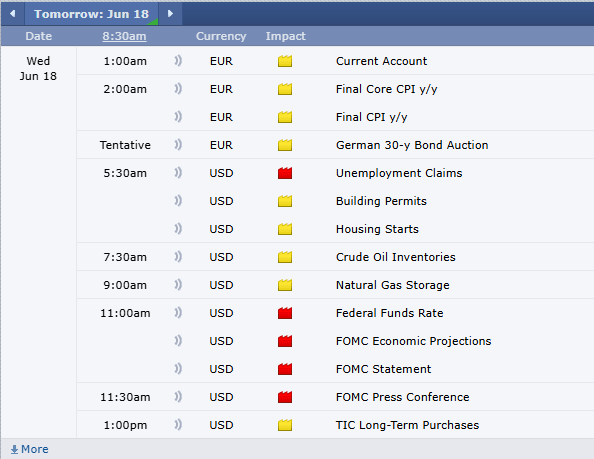Open the Impact column filter header
This screenshot has width=594, height=459.
point(285,36)
